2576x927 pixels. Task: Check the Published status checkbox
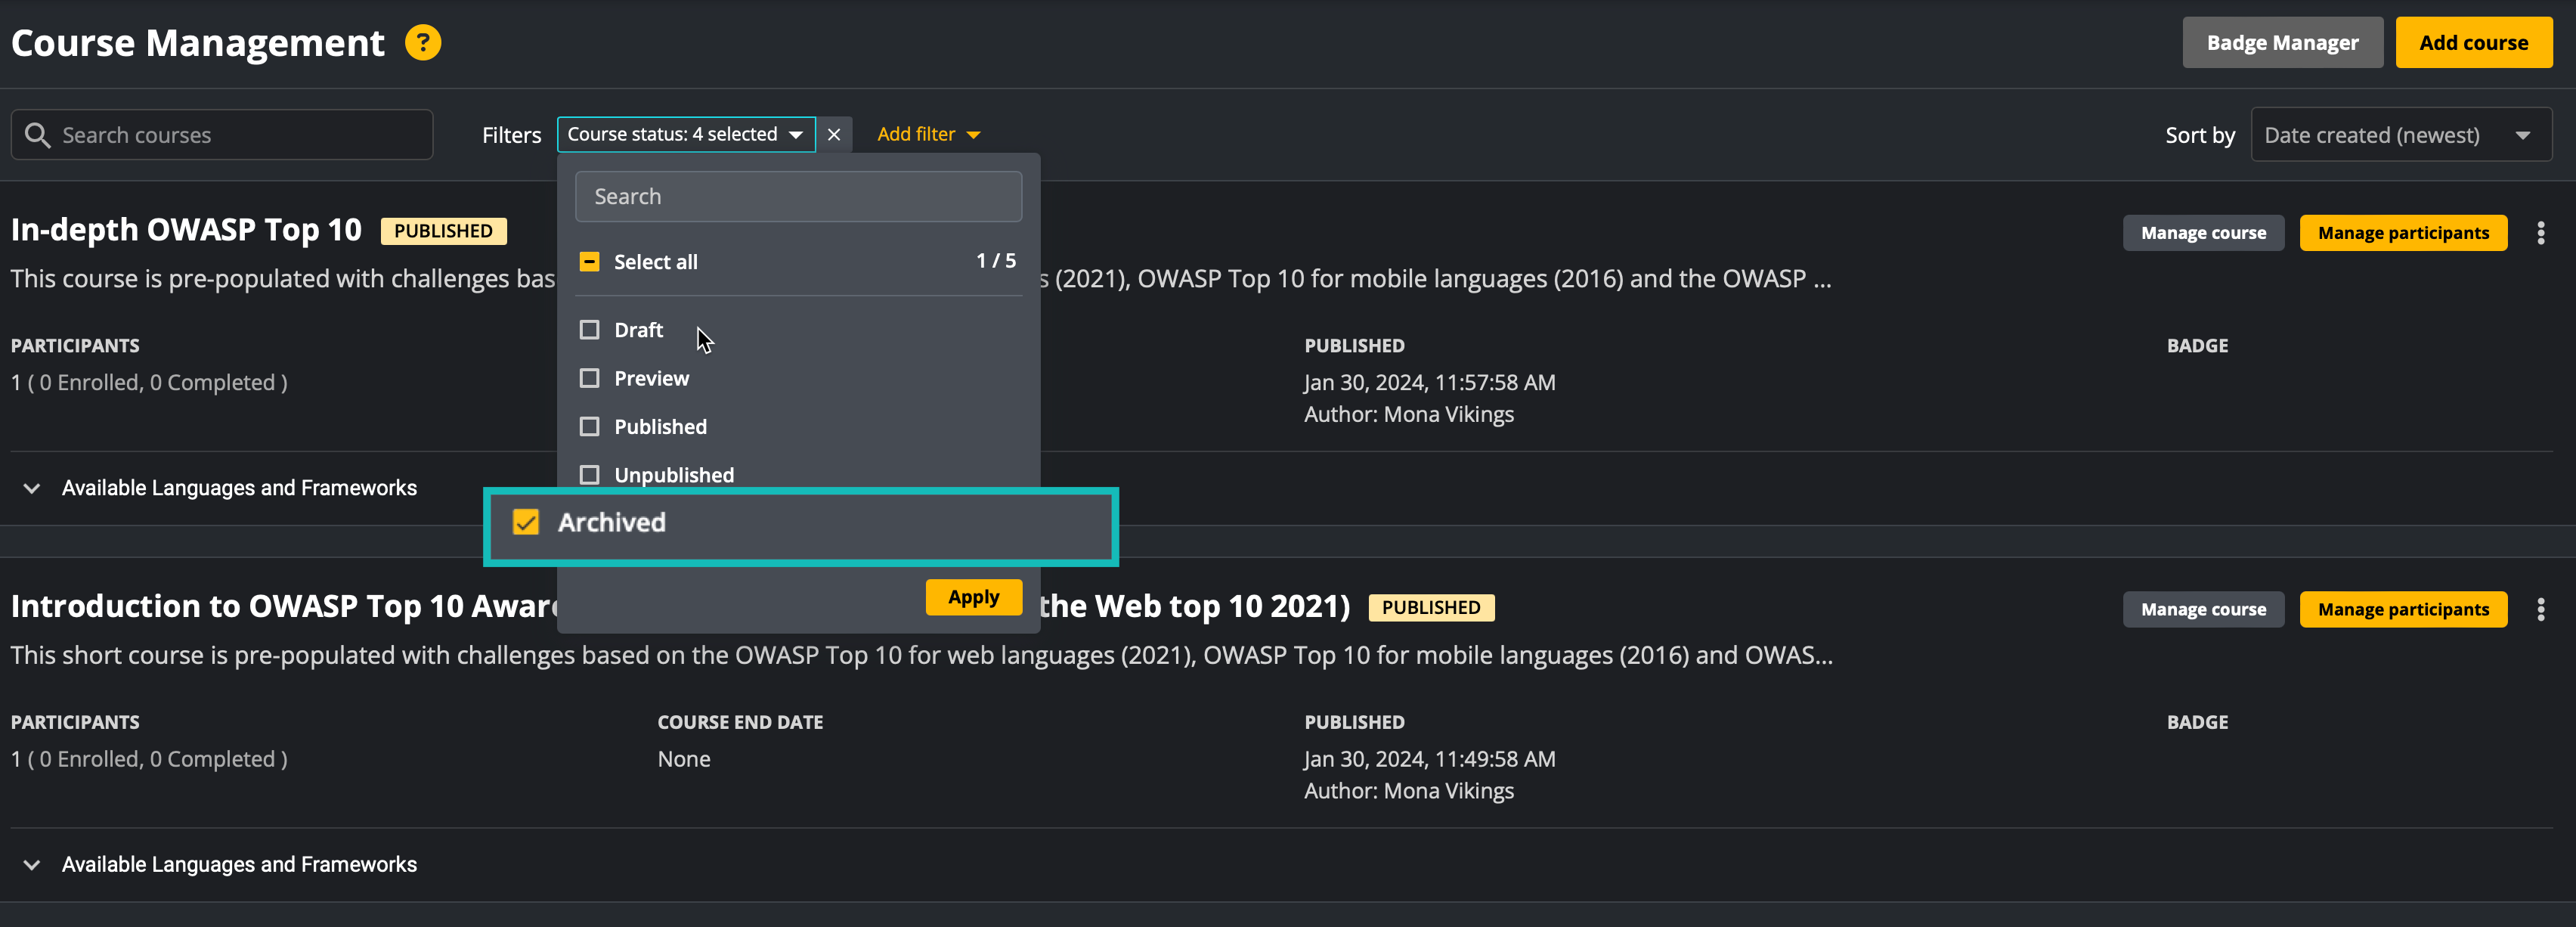click(x=590, y=427)
